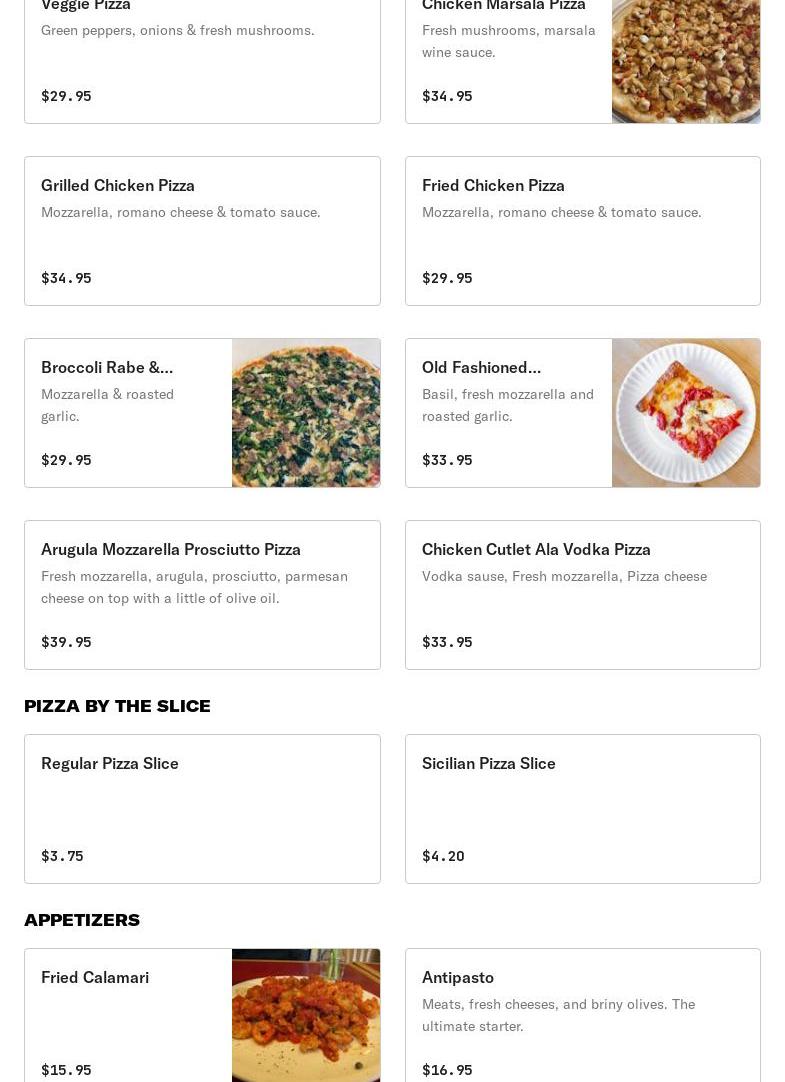Click the Appetizers section heading
Viewport: 785px width, 1082px height.
pyautogui.click(x=82, y=920)
